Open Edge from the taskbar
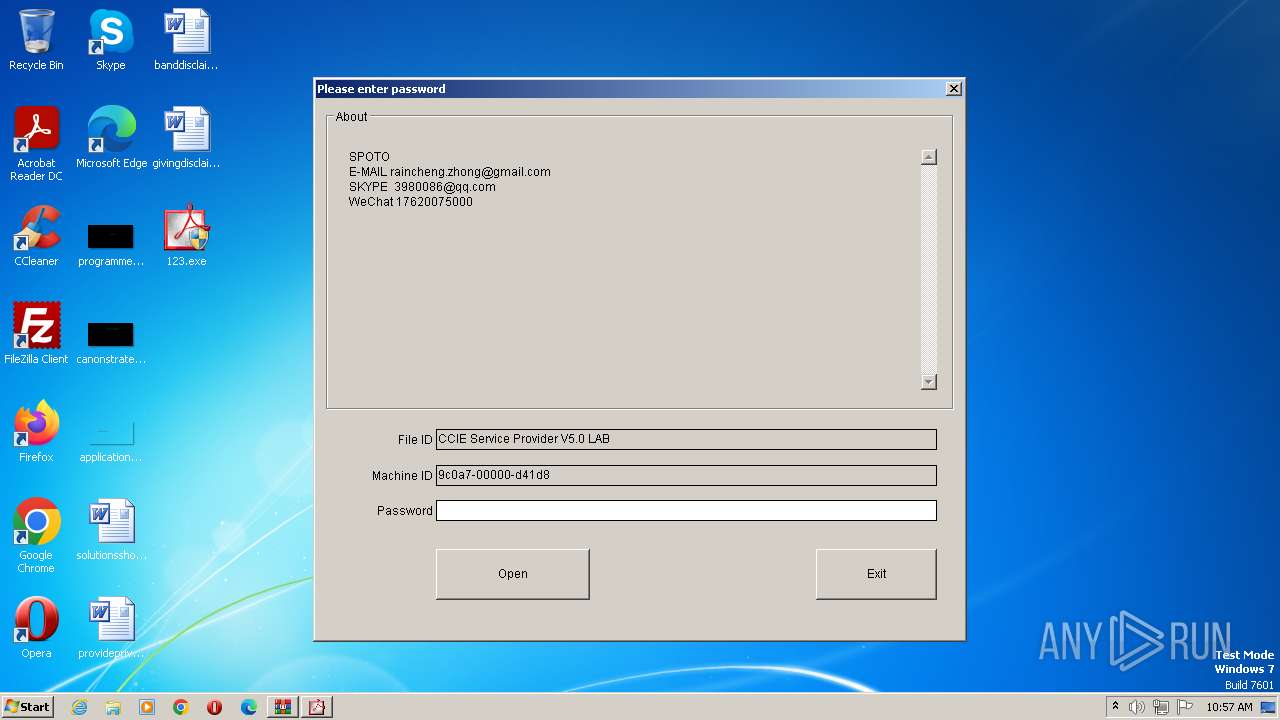1280x720 pixels. tap(248, 707)
